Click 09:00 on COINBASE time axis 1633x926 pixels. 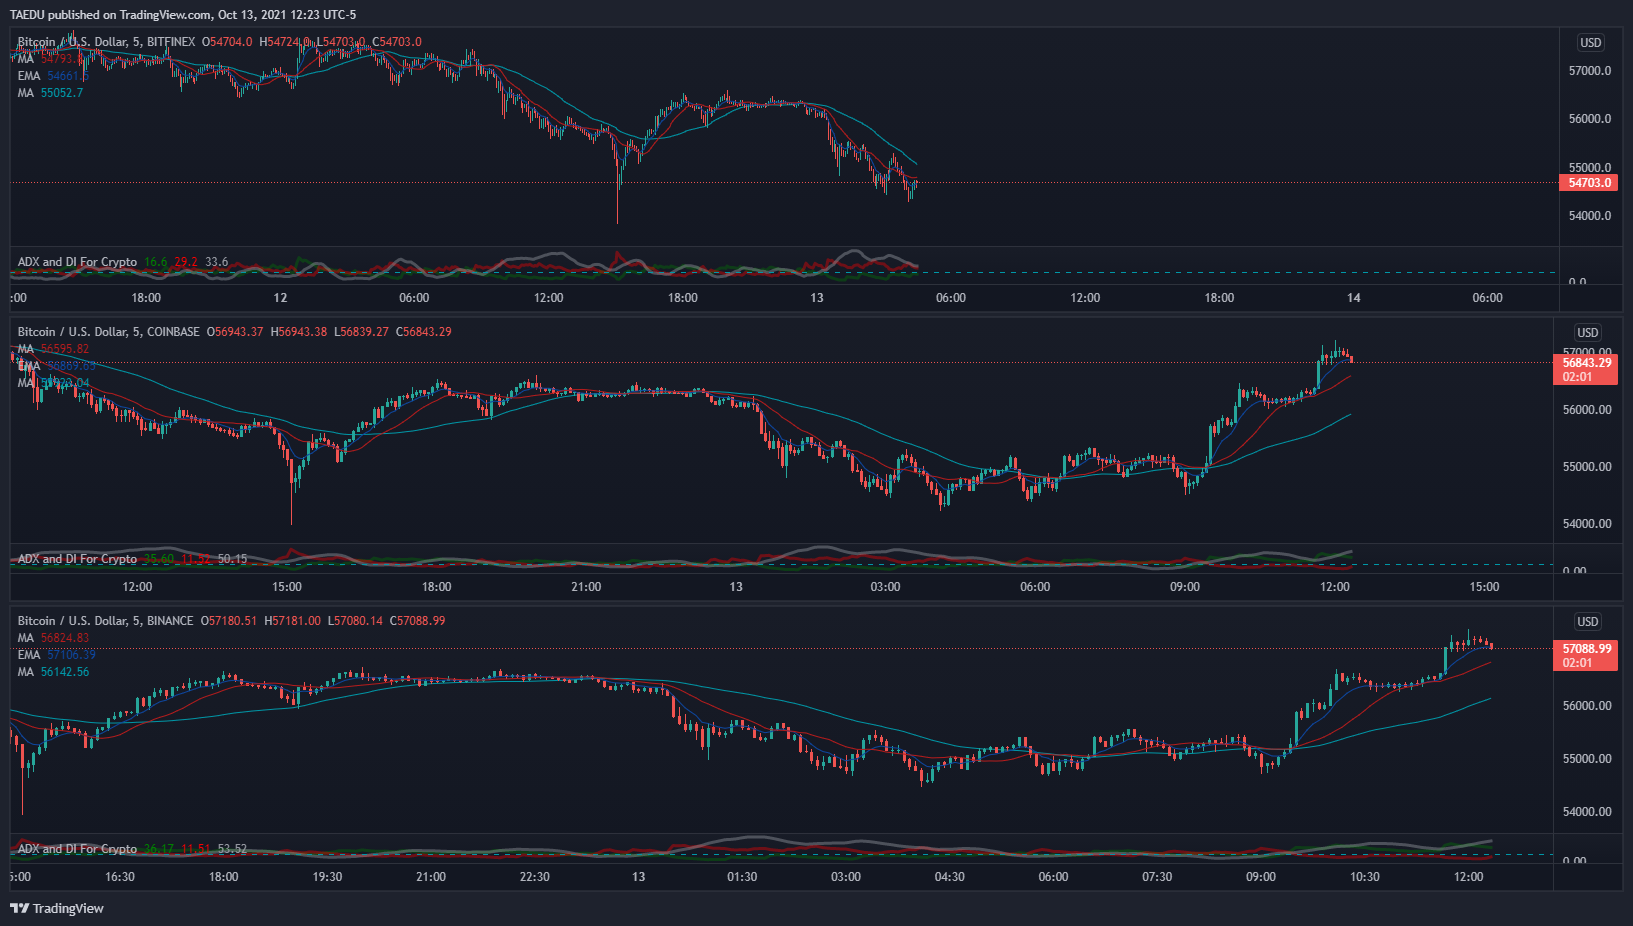pos(1185,587)
